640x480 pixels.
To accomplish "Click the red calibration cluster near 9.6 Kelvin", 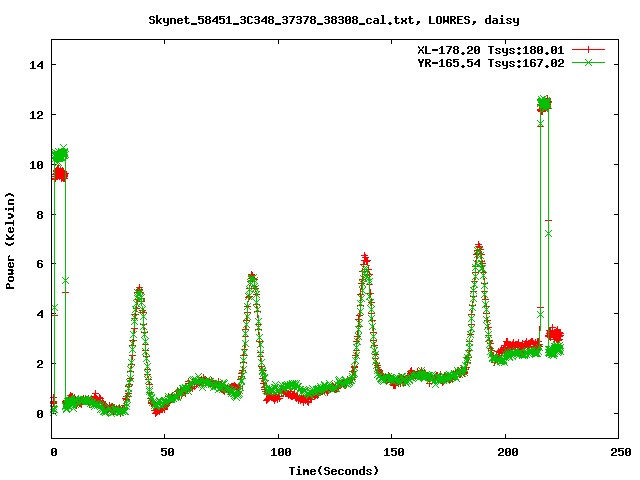I will coord(60,175).
